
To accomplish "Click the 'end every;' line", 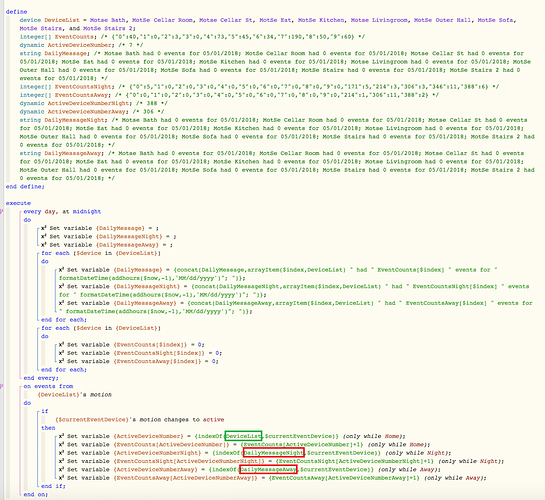I will (41, 378).
